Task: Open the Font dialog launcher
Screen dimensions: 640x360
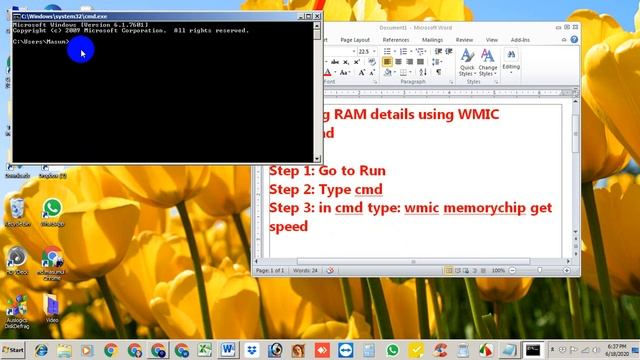Action: click(375, 82)
